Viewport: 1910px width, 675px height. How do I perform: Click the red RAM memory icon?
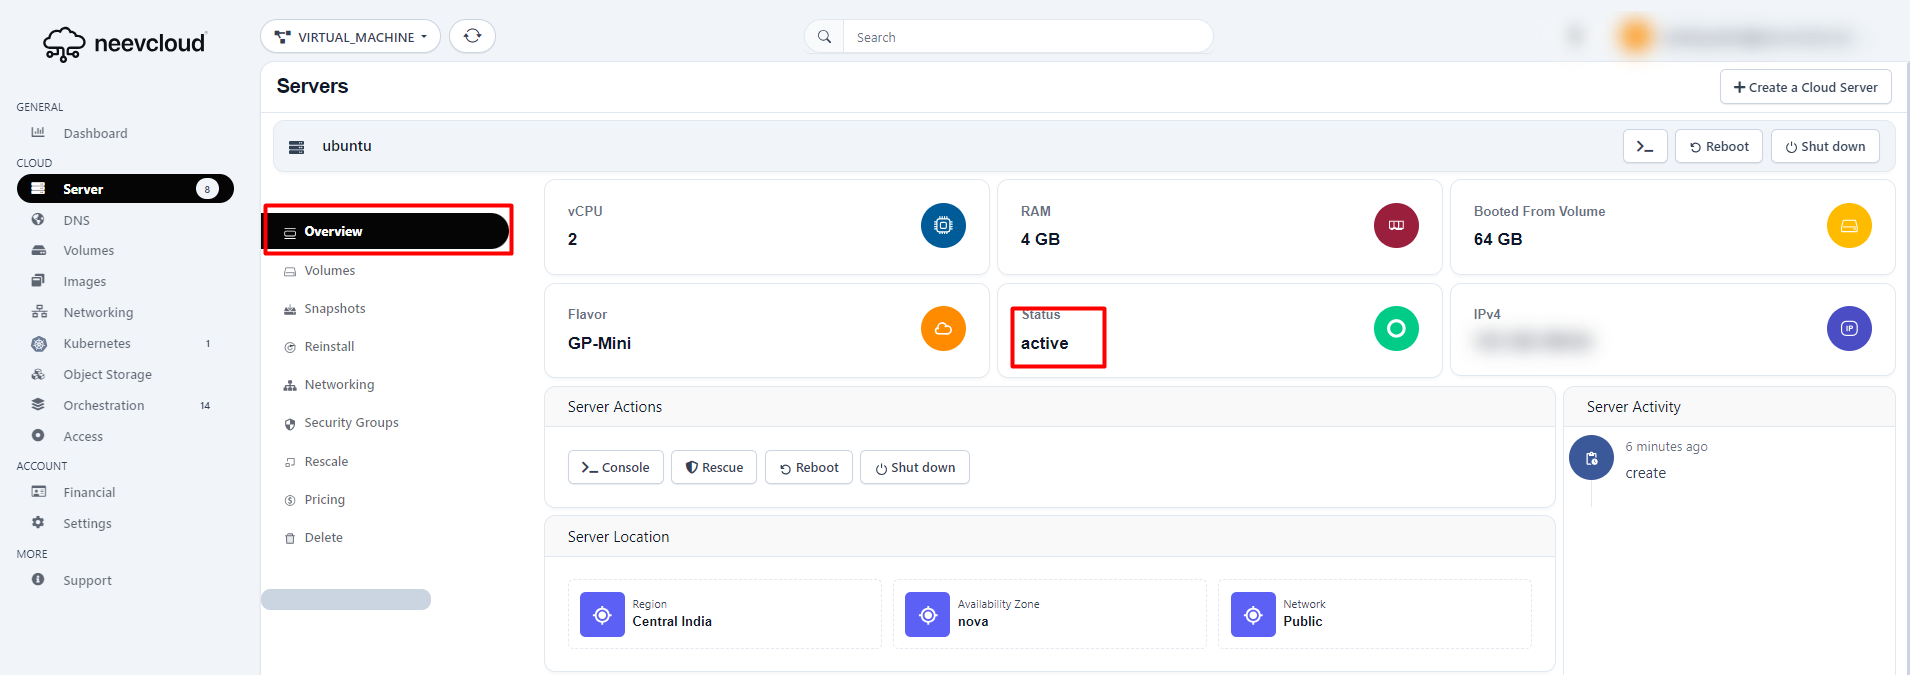(x=1396, y=226)
